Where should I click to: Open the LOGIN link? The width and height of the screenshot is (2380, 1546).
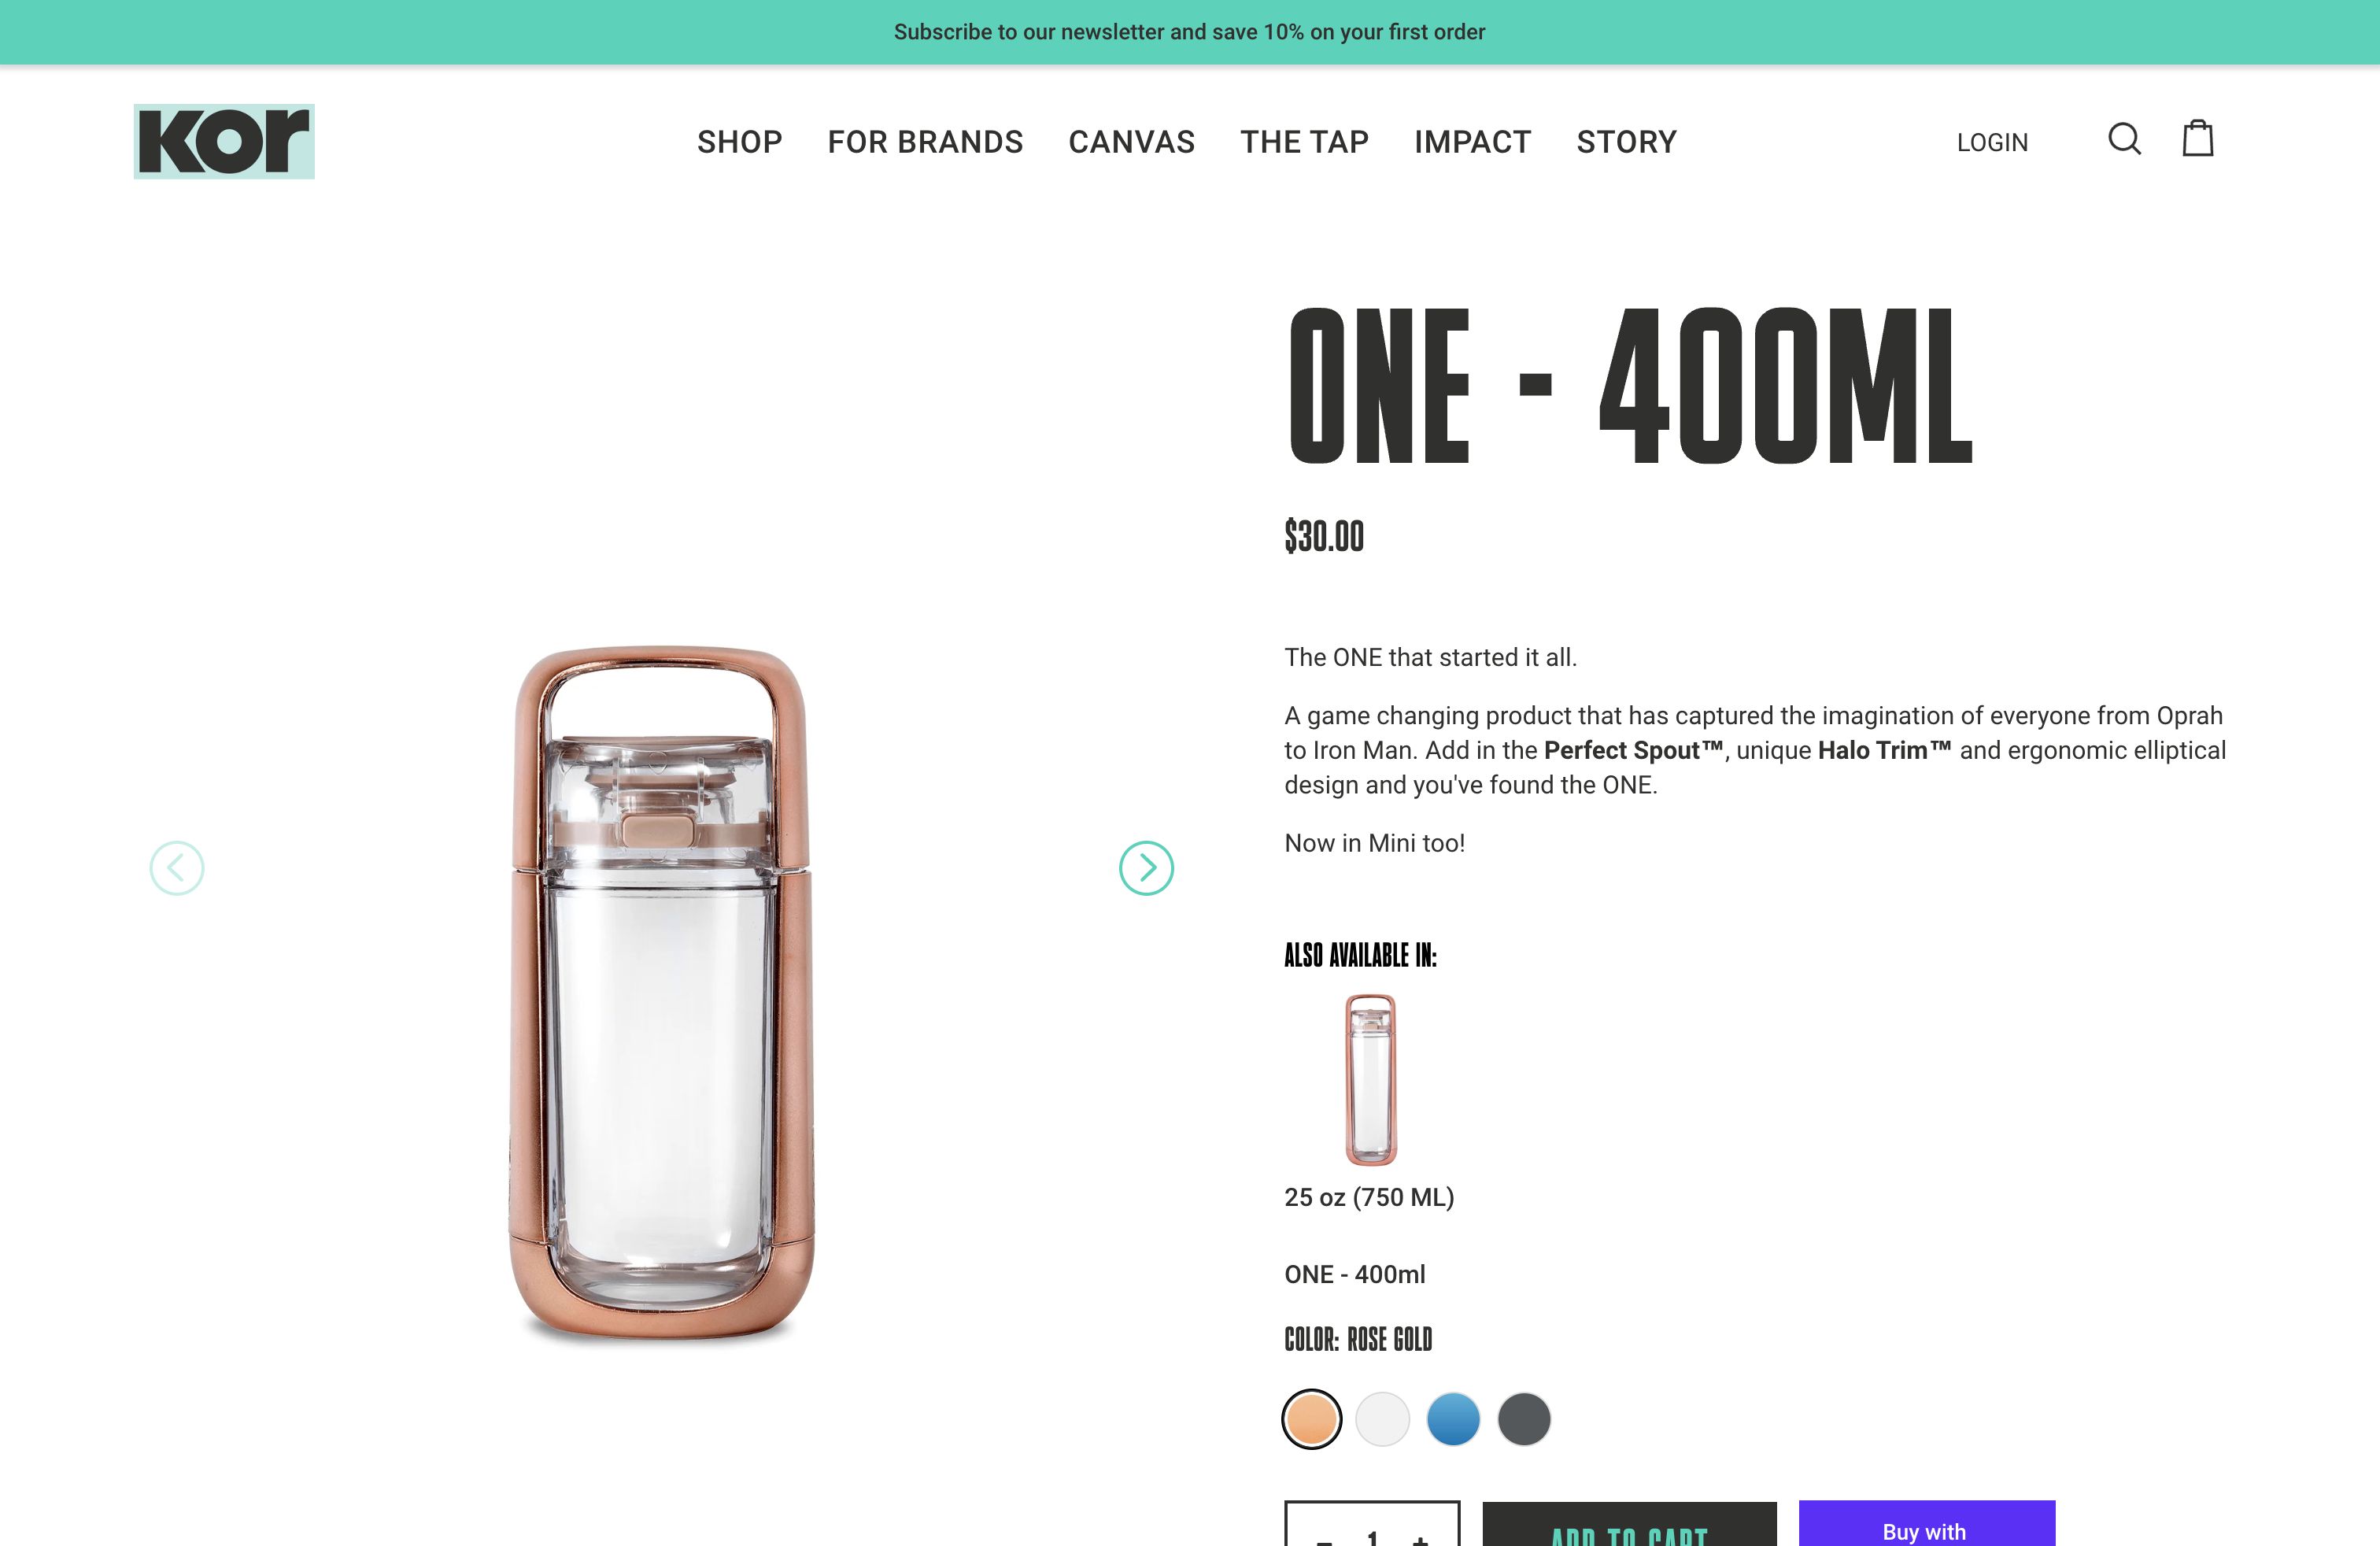[1993, 142]
